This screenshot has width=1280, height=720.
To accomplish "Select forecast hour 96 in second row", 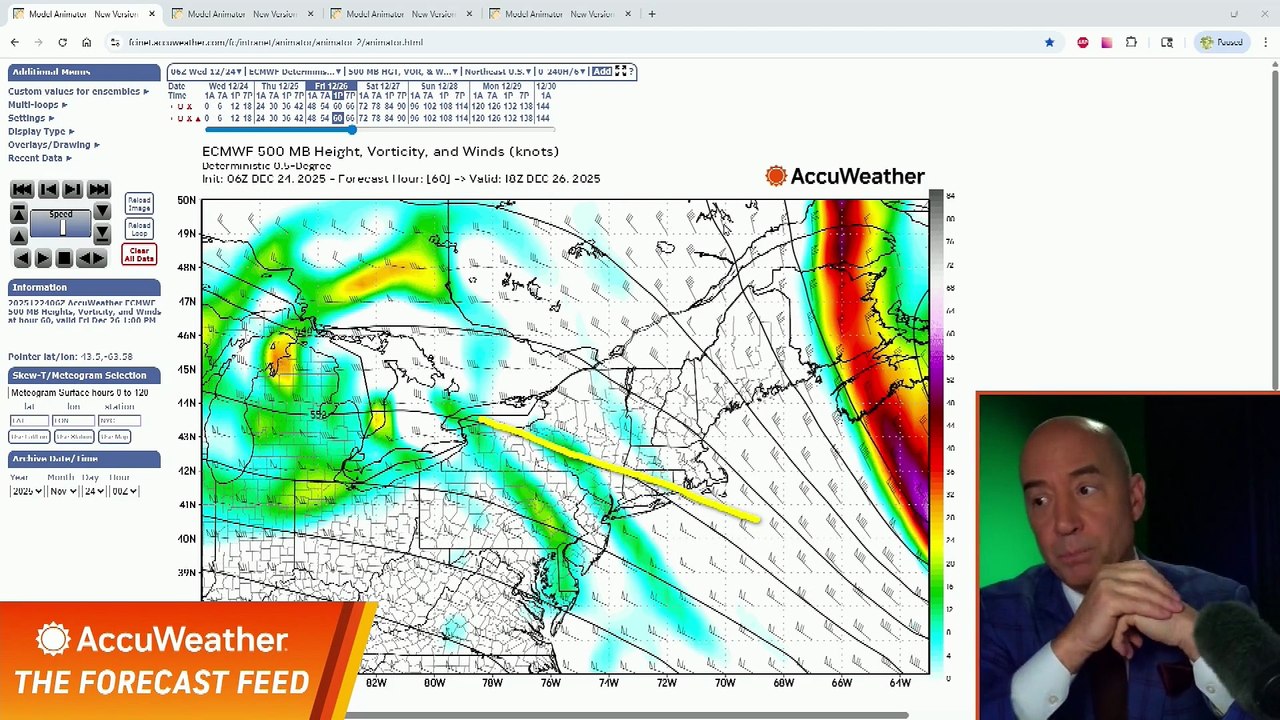I will [414, 118].
